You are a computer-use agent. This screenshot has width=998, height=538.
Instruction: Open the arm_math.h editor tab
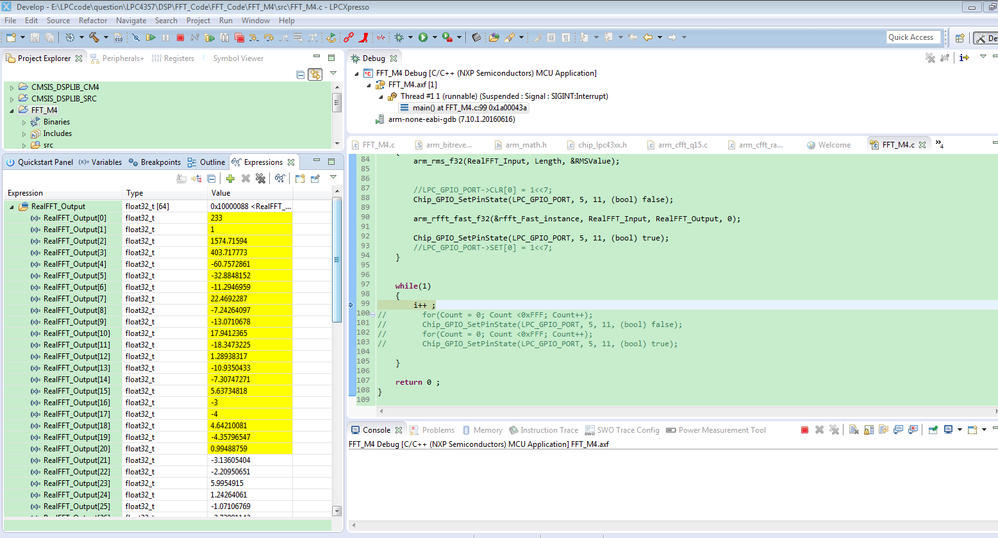pyautogui.click(x=528, y=145)
